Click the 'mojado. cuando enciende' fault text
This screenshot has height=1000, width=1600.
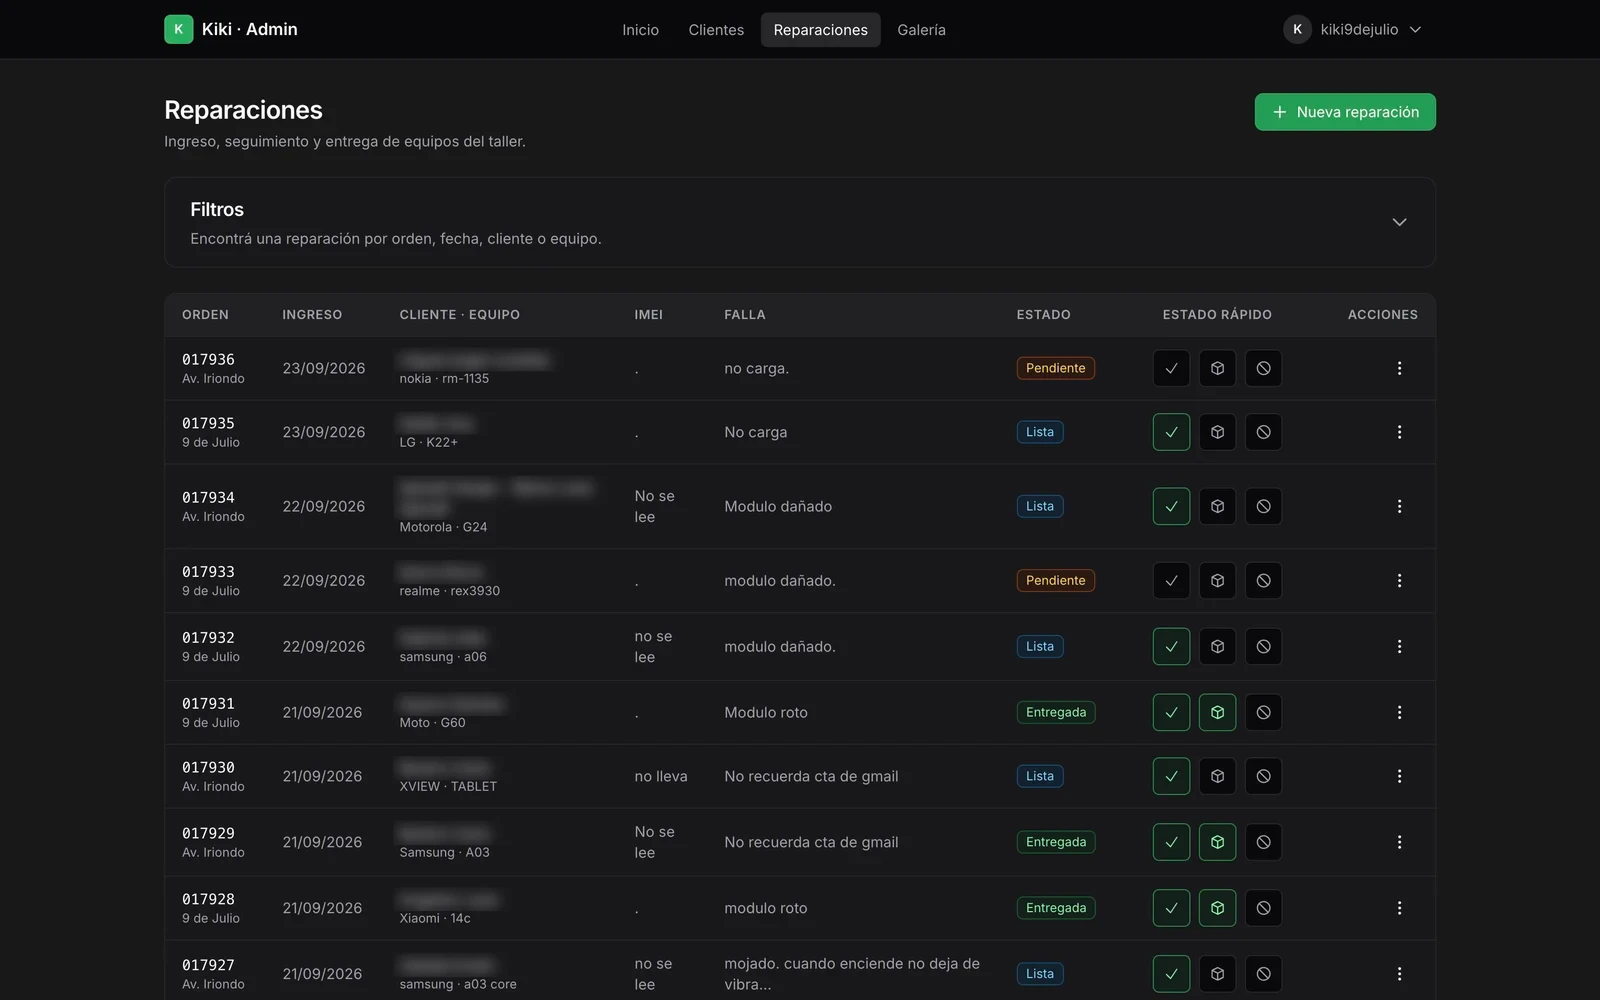[x=852, y=974]
